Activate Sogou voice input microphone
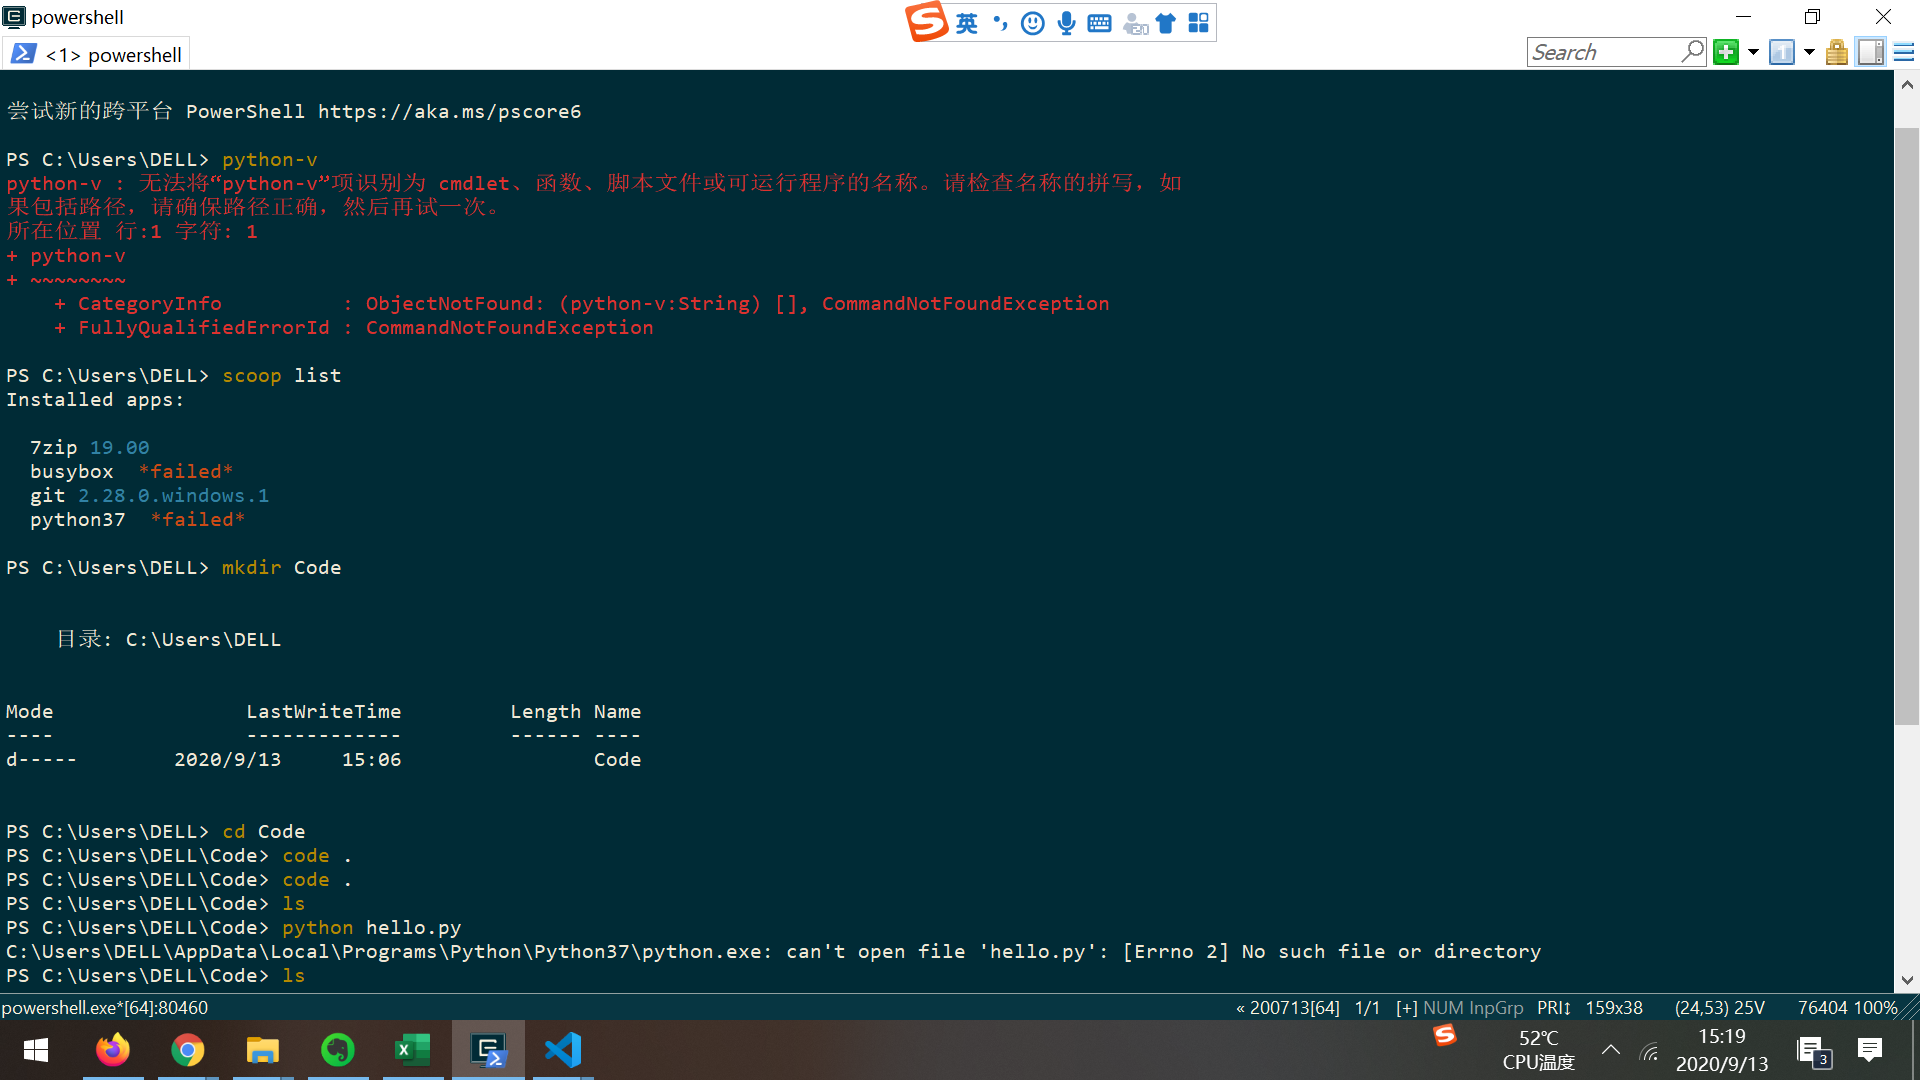 (x=1066, y=23)
